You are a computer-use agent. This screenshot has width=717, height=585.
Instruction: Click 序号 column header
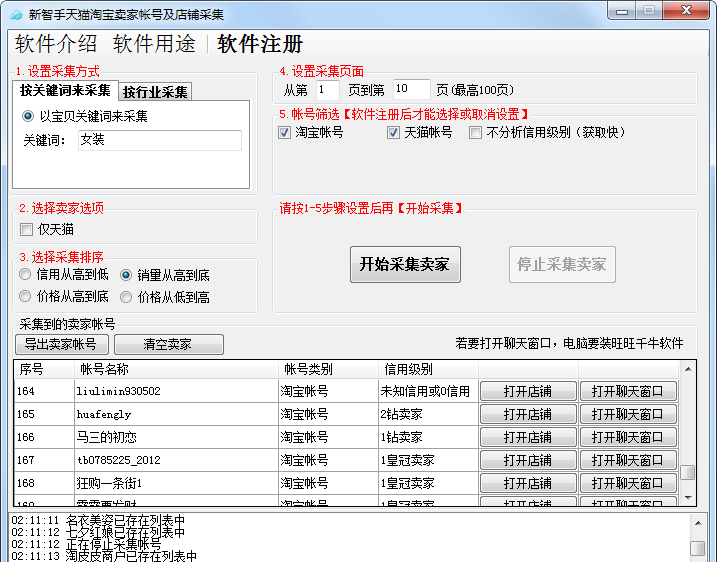[44, 369]
